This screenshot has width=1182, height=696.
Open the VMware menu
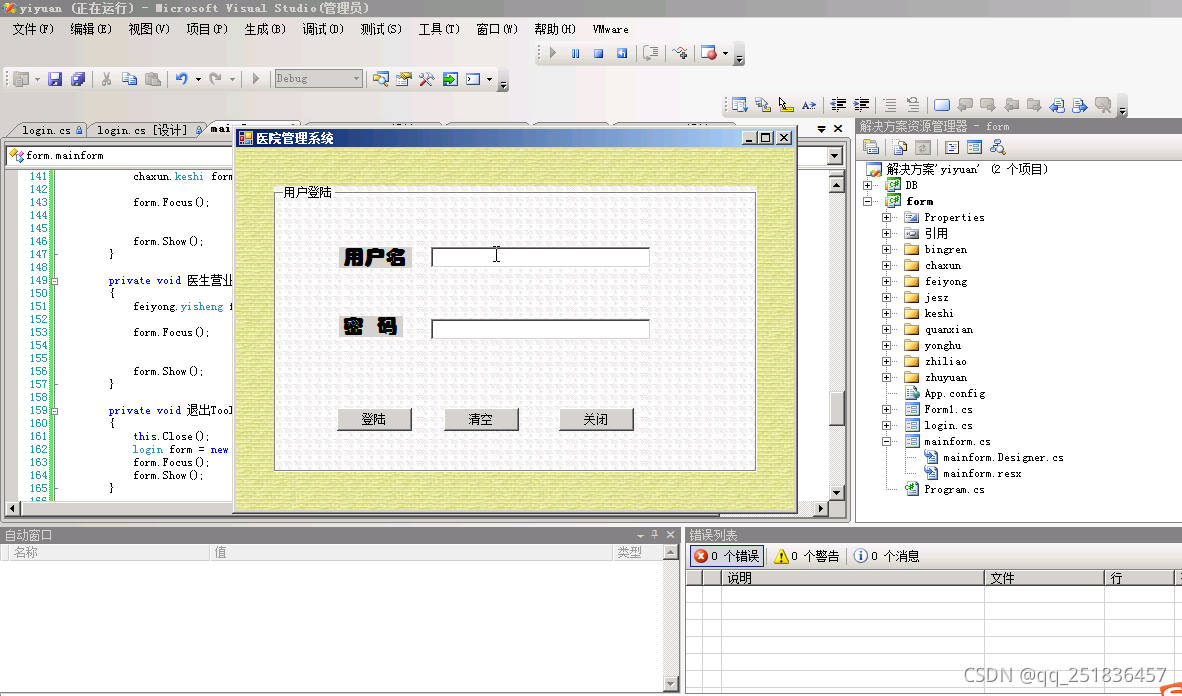tap(611, 29)
